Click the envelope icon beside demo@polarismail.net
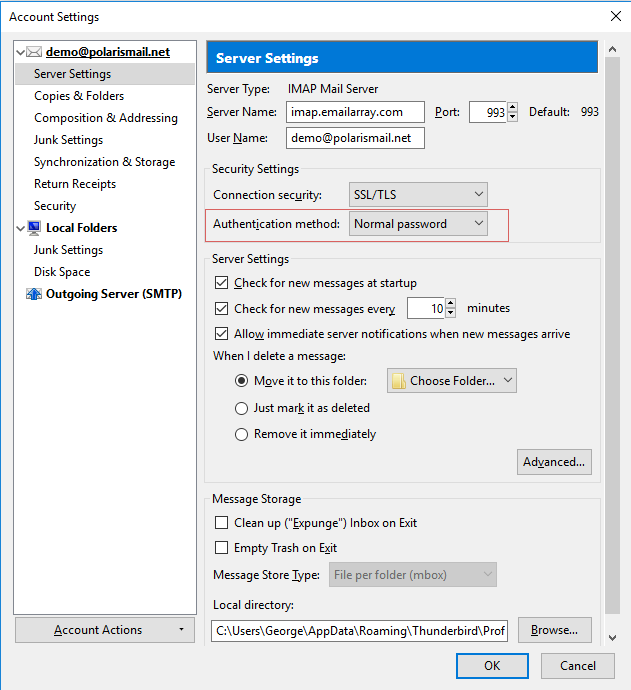 pos(34,52)
